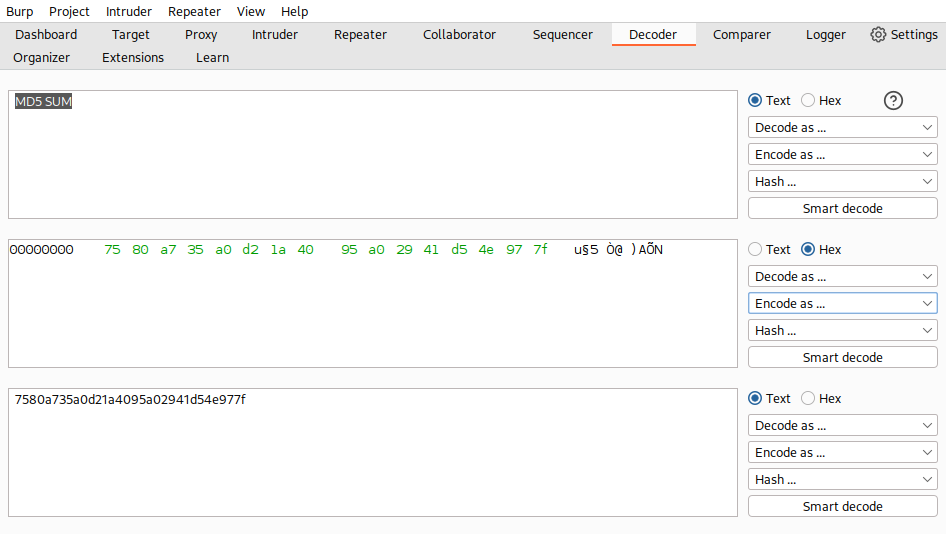Open the Repeater menu in menu bar
The image size is (946, 534).
(194, 11)
